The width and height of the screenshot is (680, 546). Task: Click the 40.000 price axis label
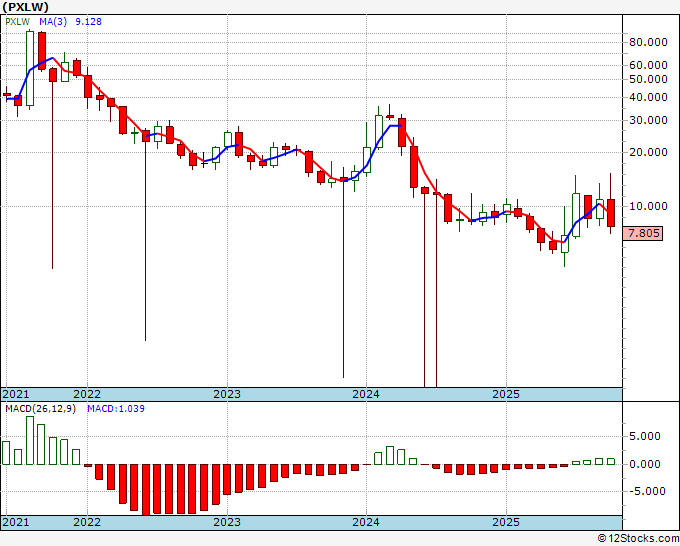[x=648, y=98]
